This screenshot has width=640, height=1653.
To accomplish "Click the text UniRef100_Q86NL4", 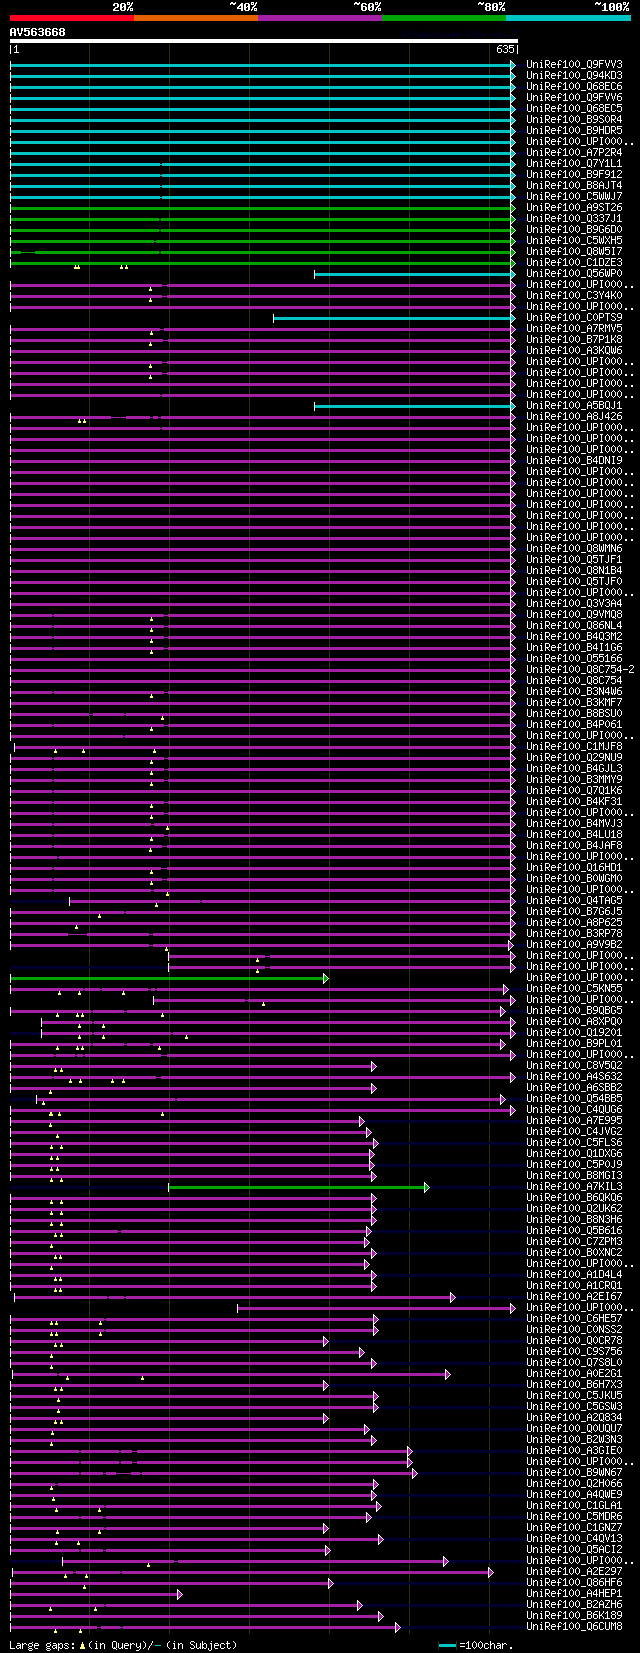I will [574, 625].
